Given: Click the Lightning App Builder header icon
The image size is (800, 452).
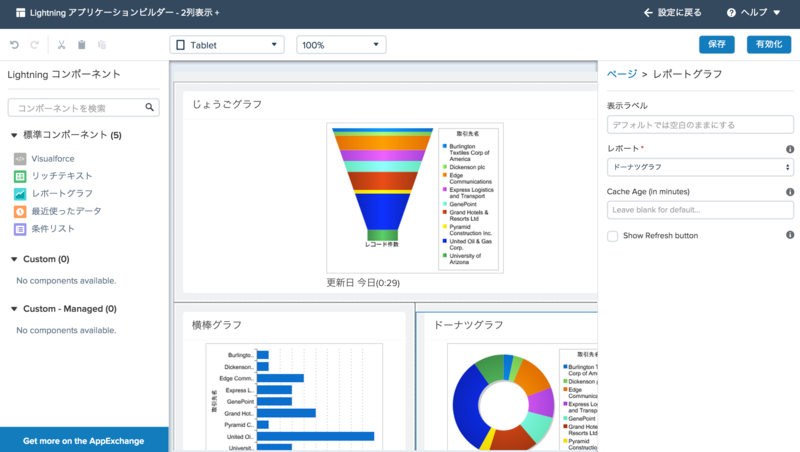Looking at the screenshot, I should click(x=20, y=13).
